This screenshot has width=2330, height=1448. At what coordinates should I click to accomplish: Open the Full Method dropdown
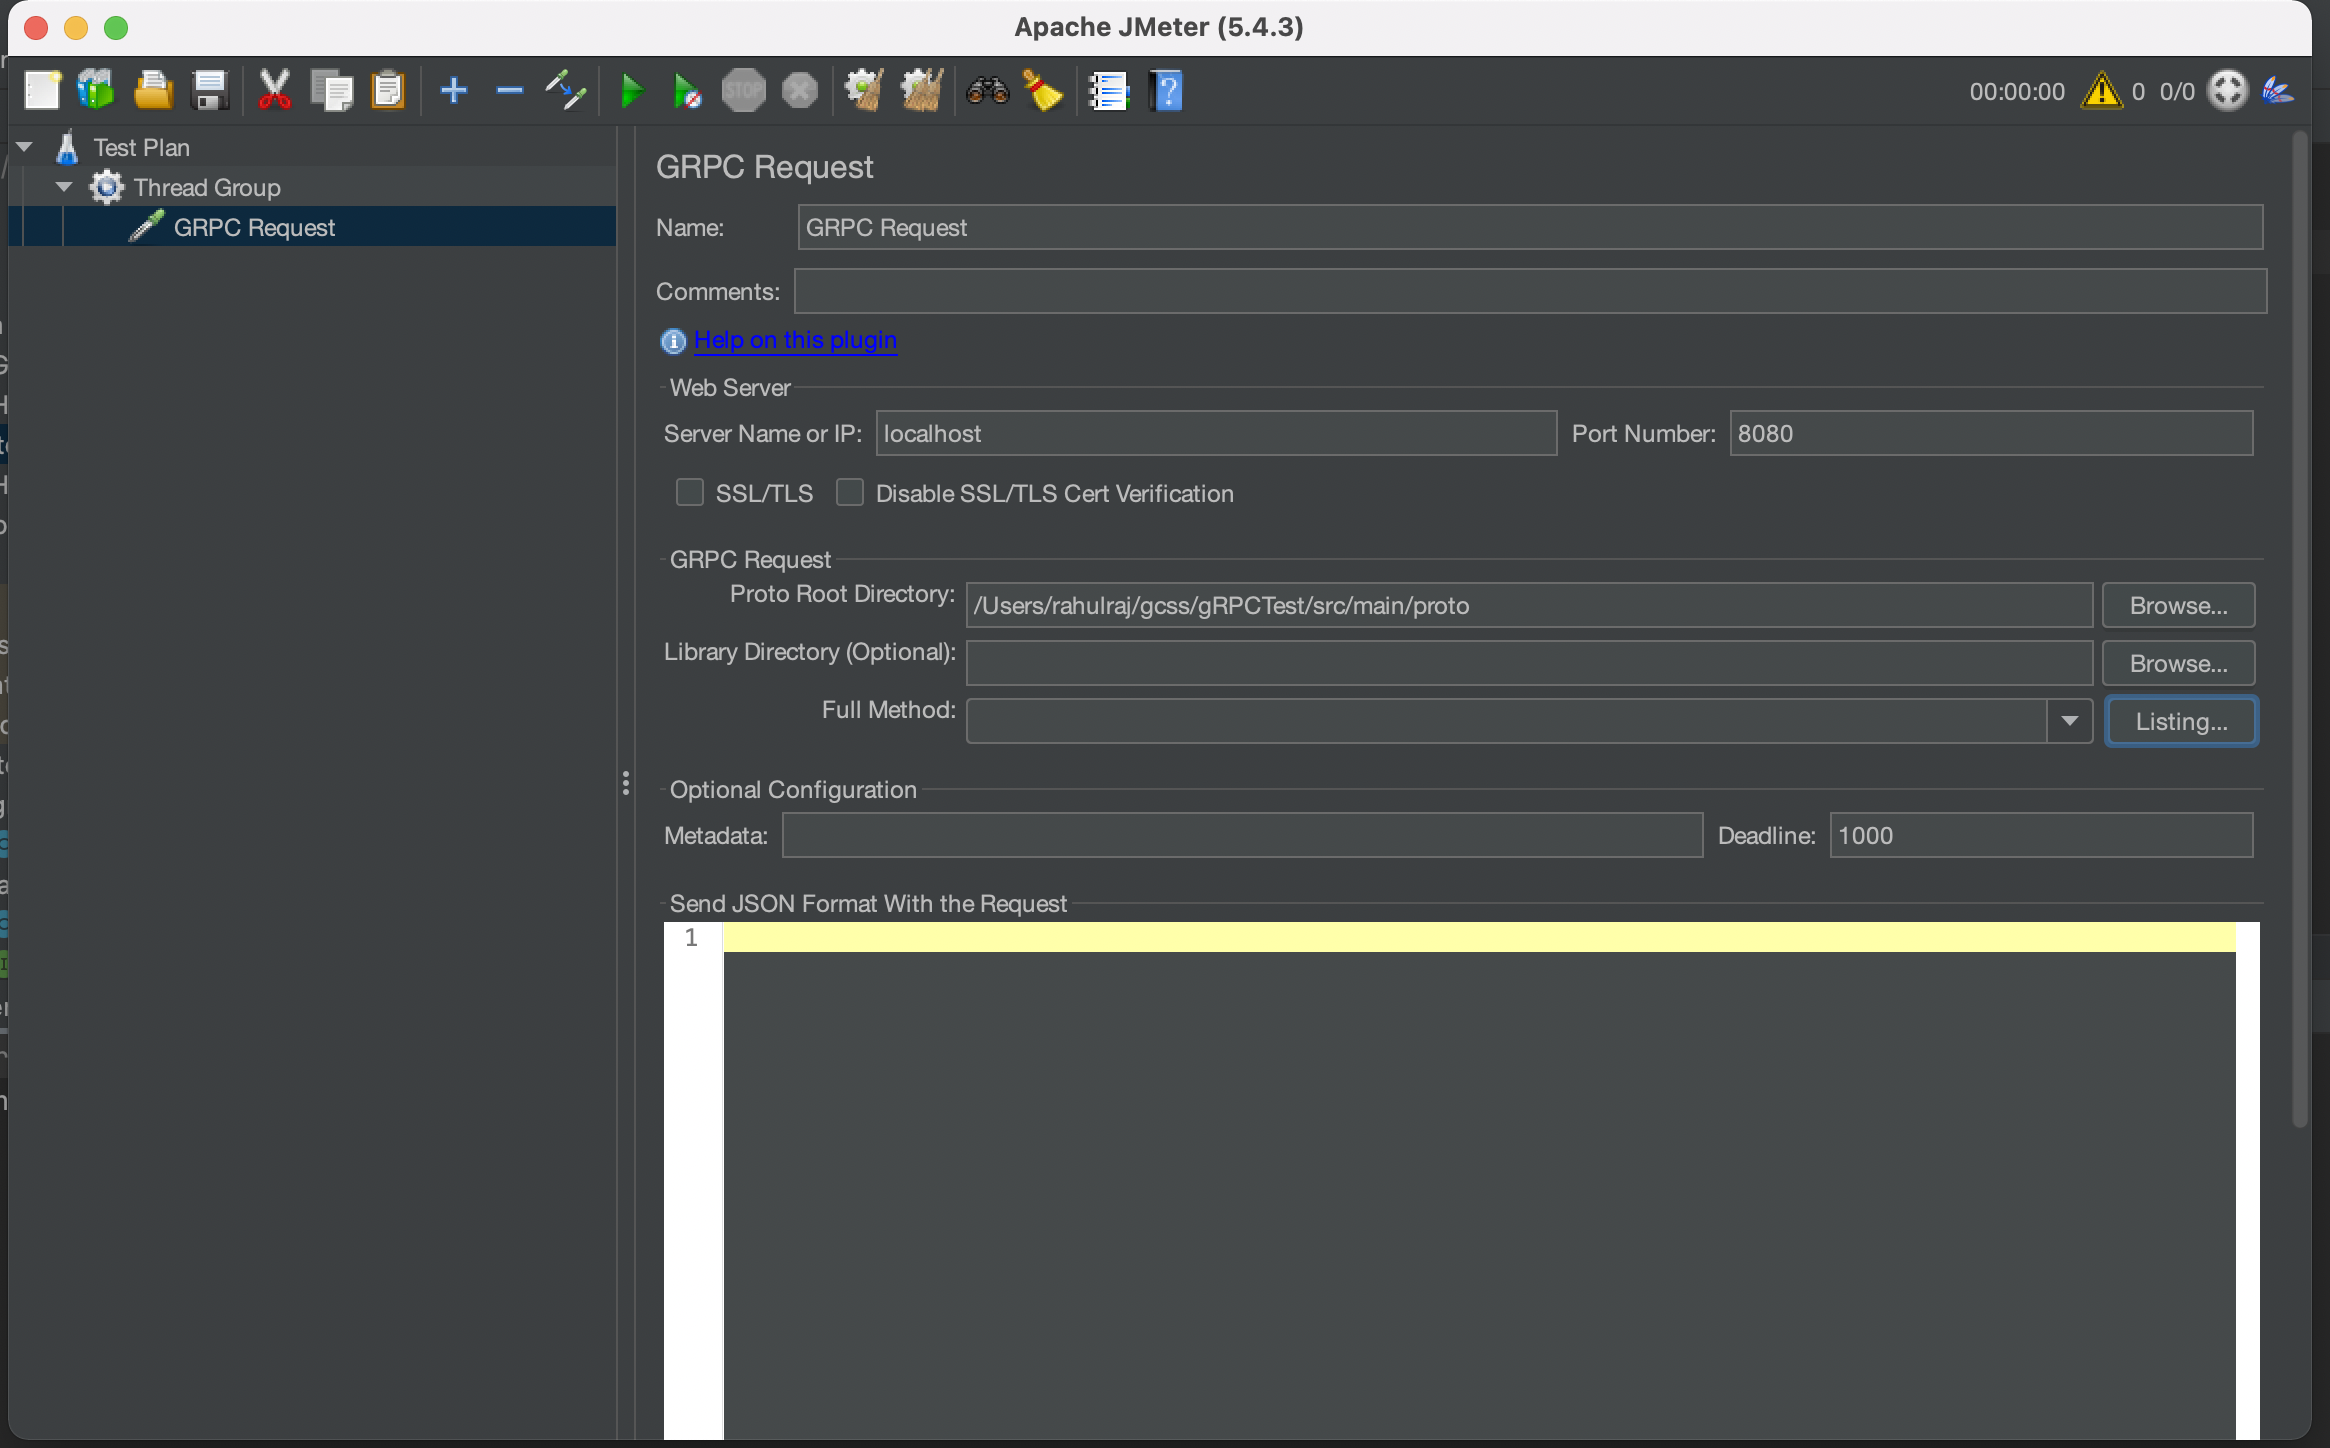2069,720
